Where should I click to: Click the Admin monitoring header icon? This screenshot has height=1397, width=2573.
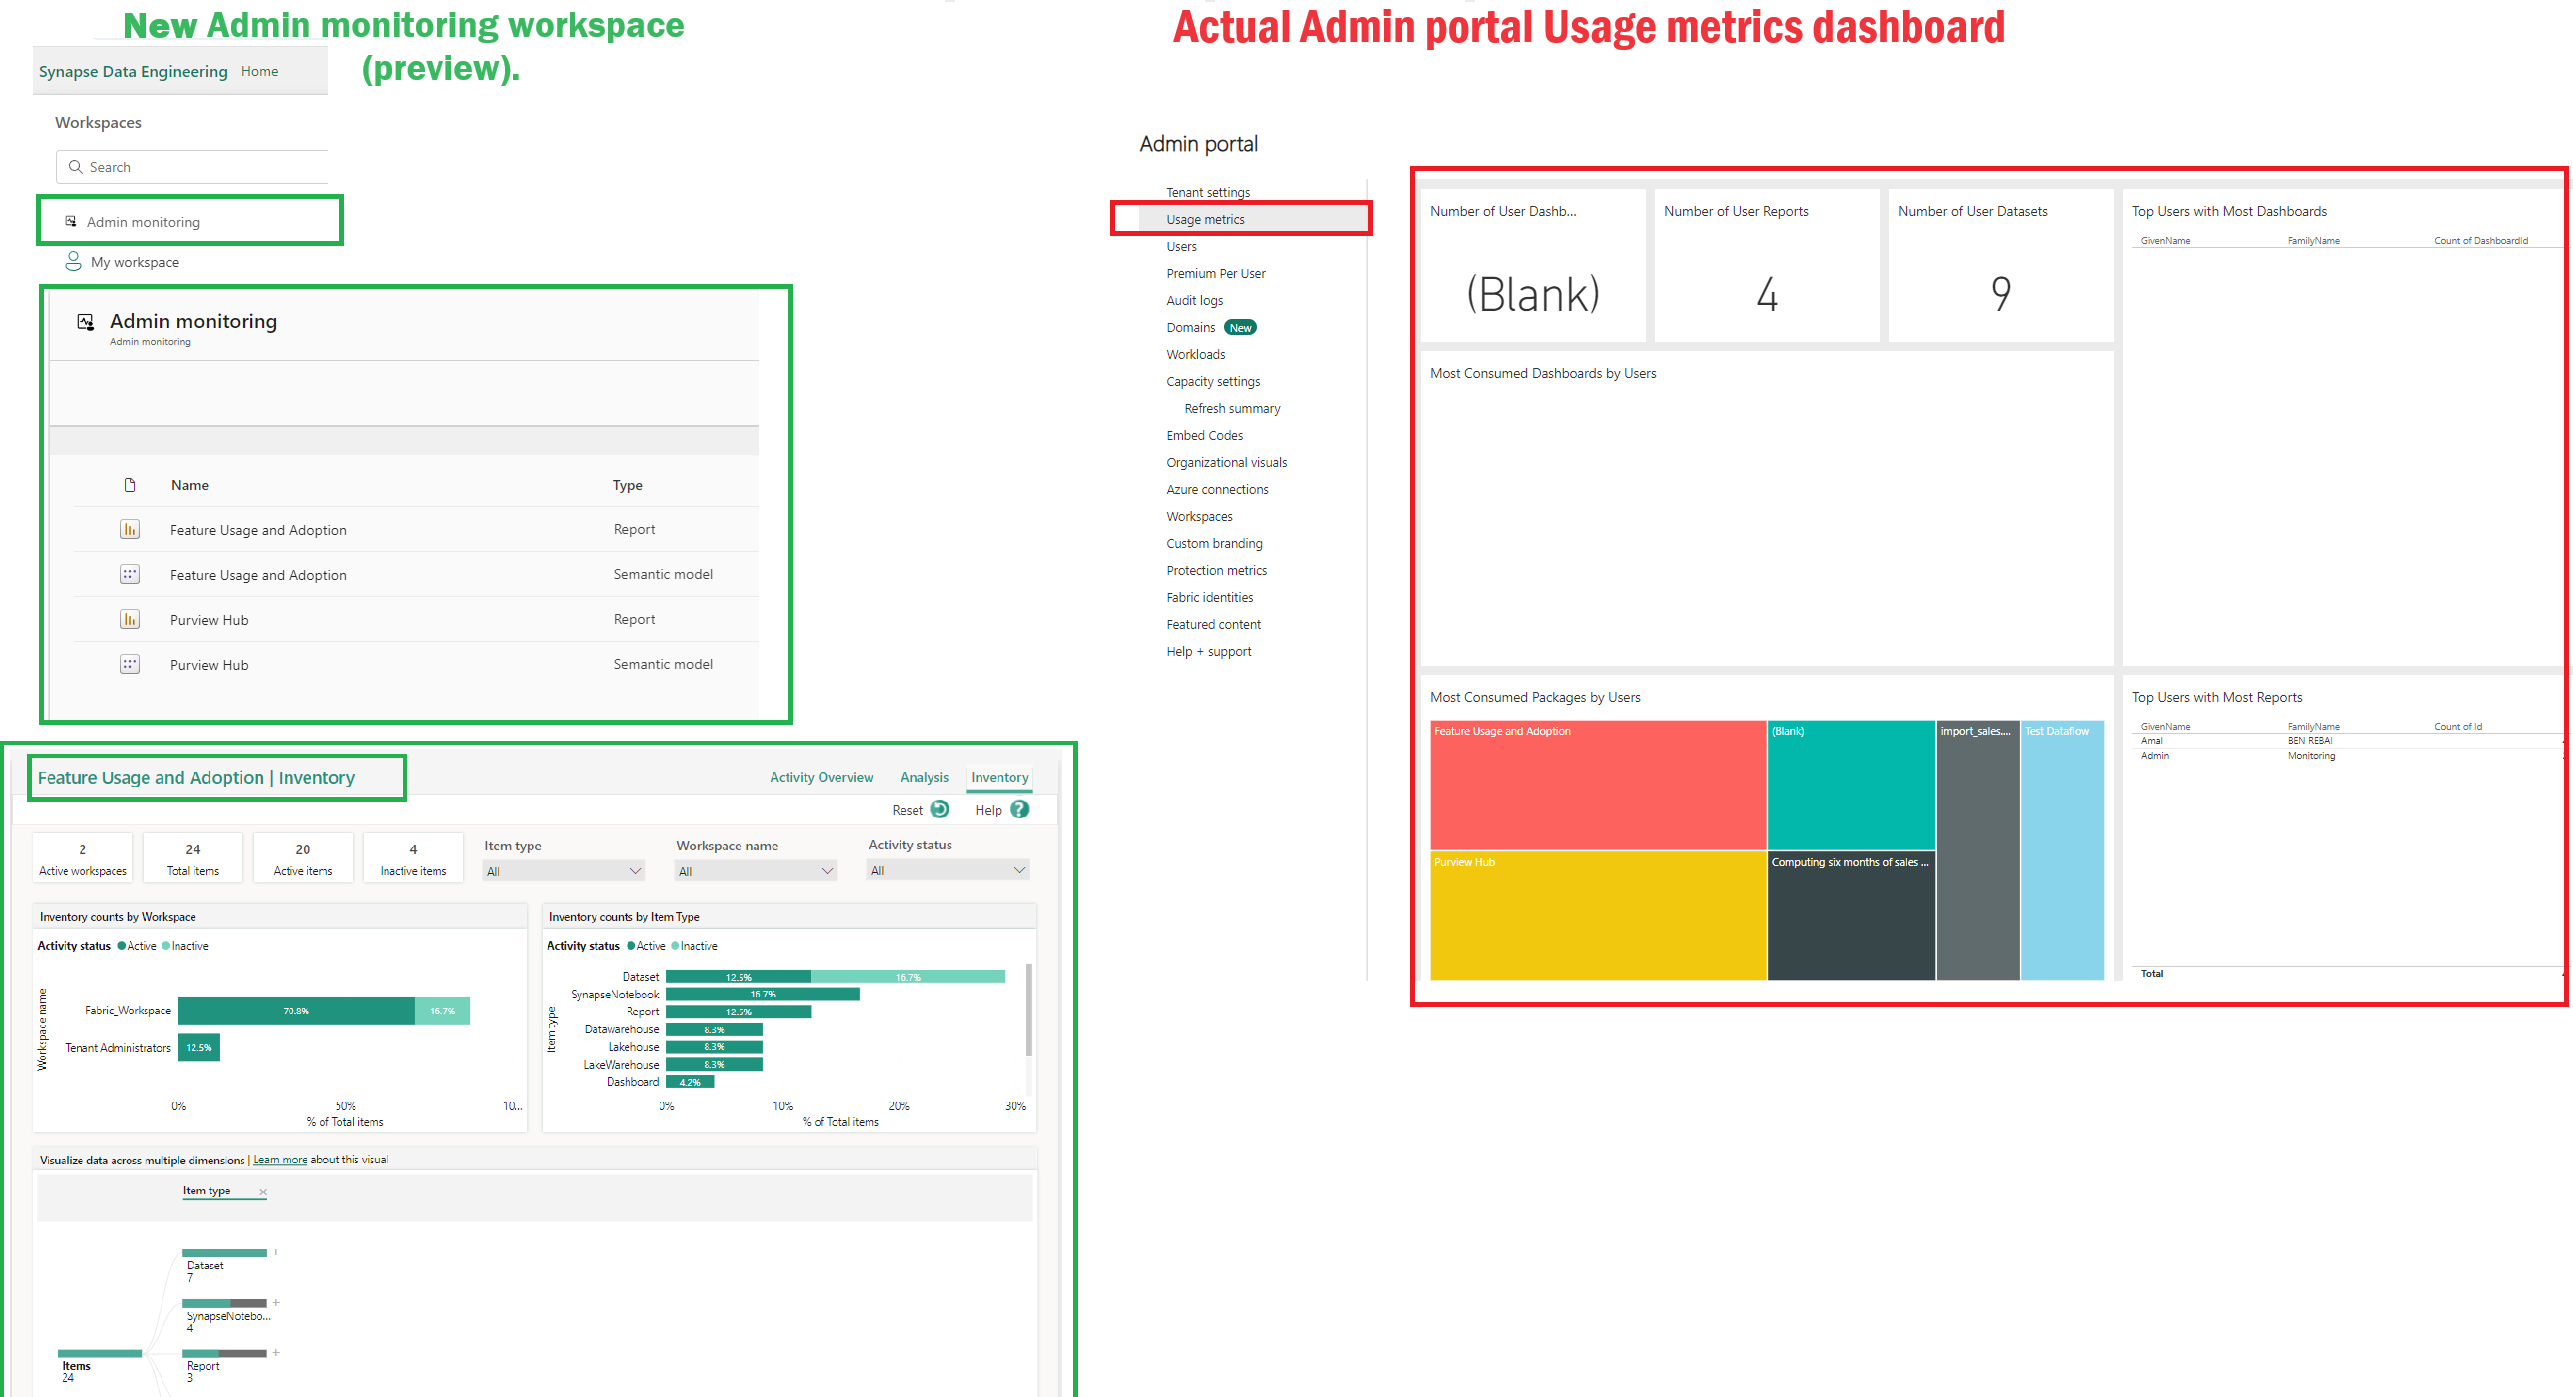click(86, 322)
